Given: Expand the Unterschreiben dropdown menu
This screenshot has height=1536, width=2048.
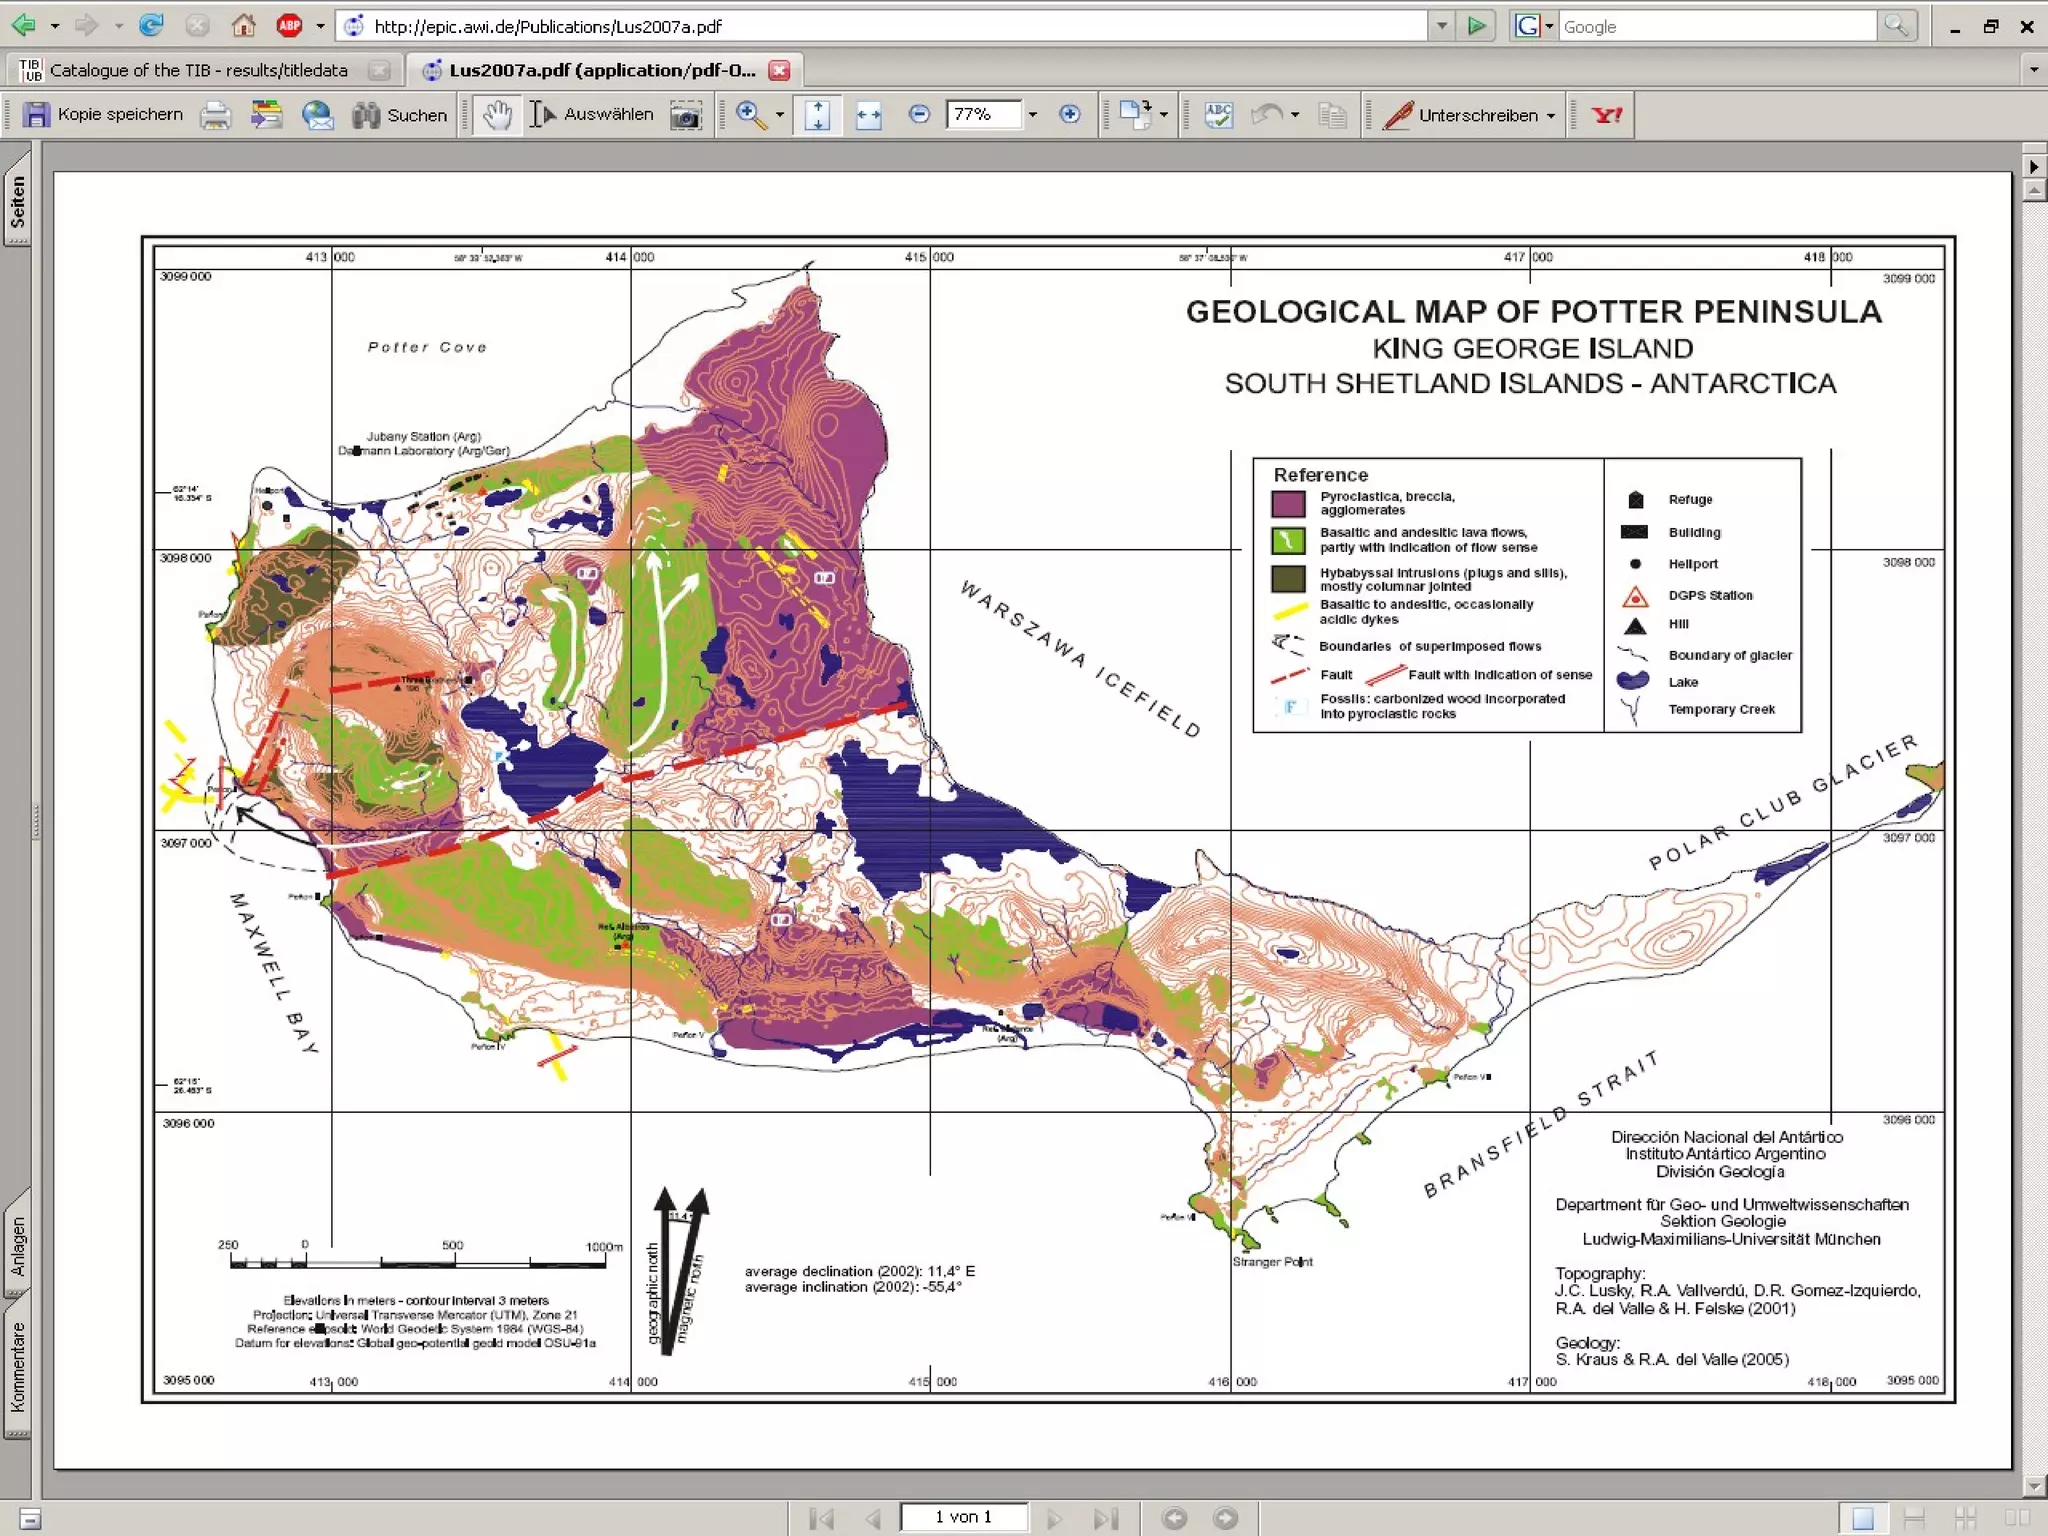Looking at the screenshot, I should pyautogui.click(x=1551, y=116).
